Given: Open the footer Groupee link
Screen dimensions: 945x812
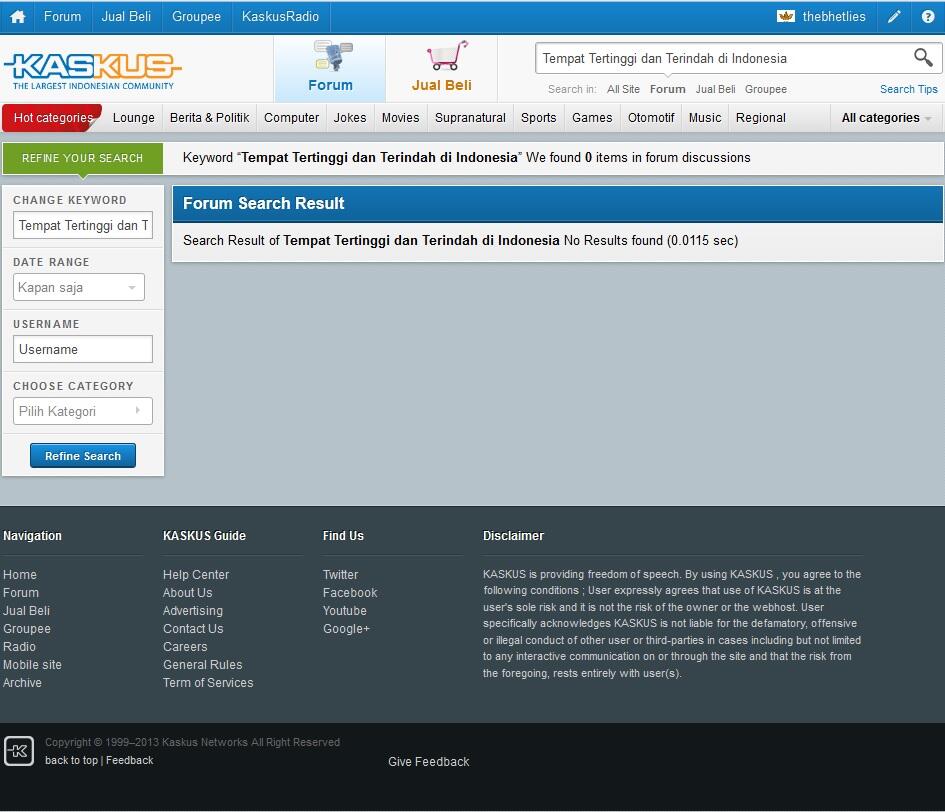Looking at the screenshot, I should [x=27, y=629].
